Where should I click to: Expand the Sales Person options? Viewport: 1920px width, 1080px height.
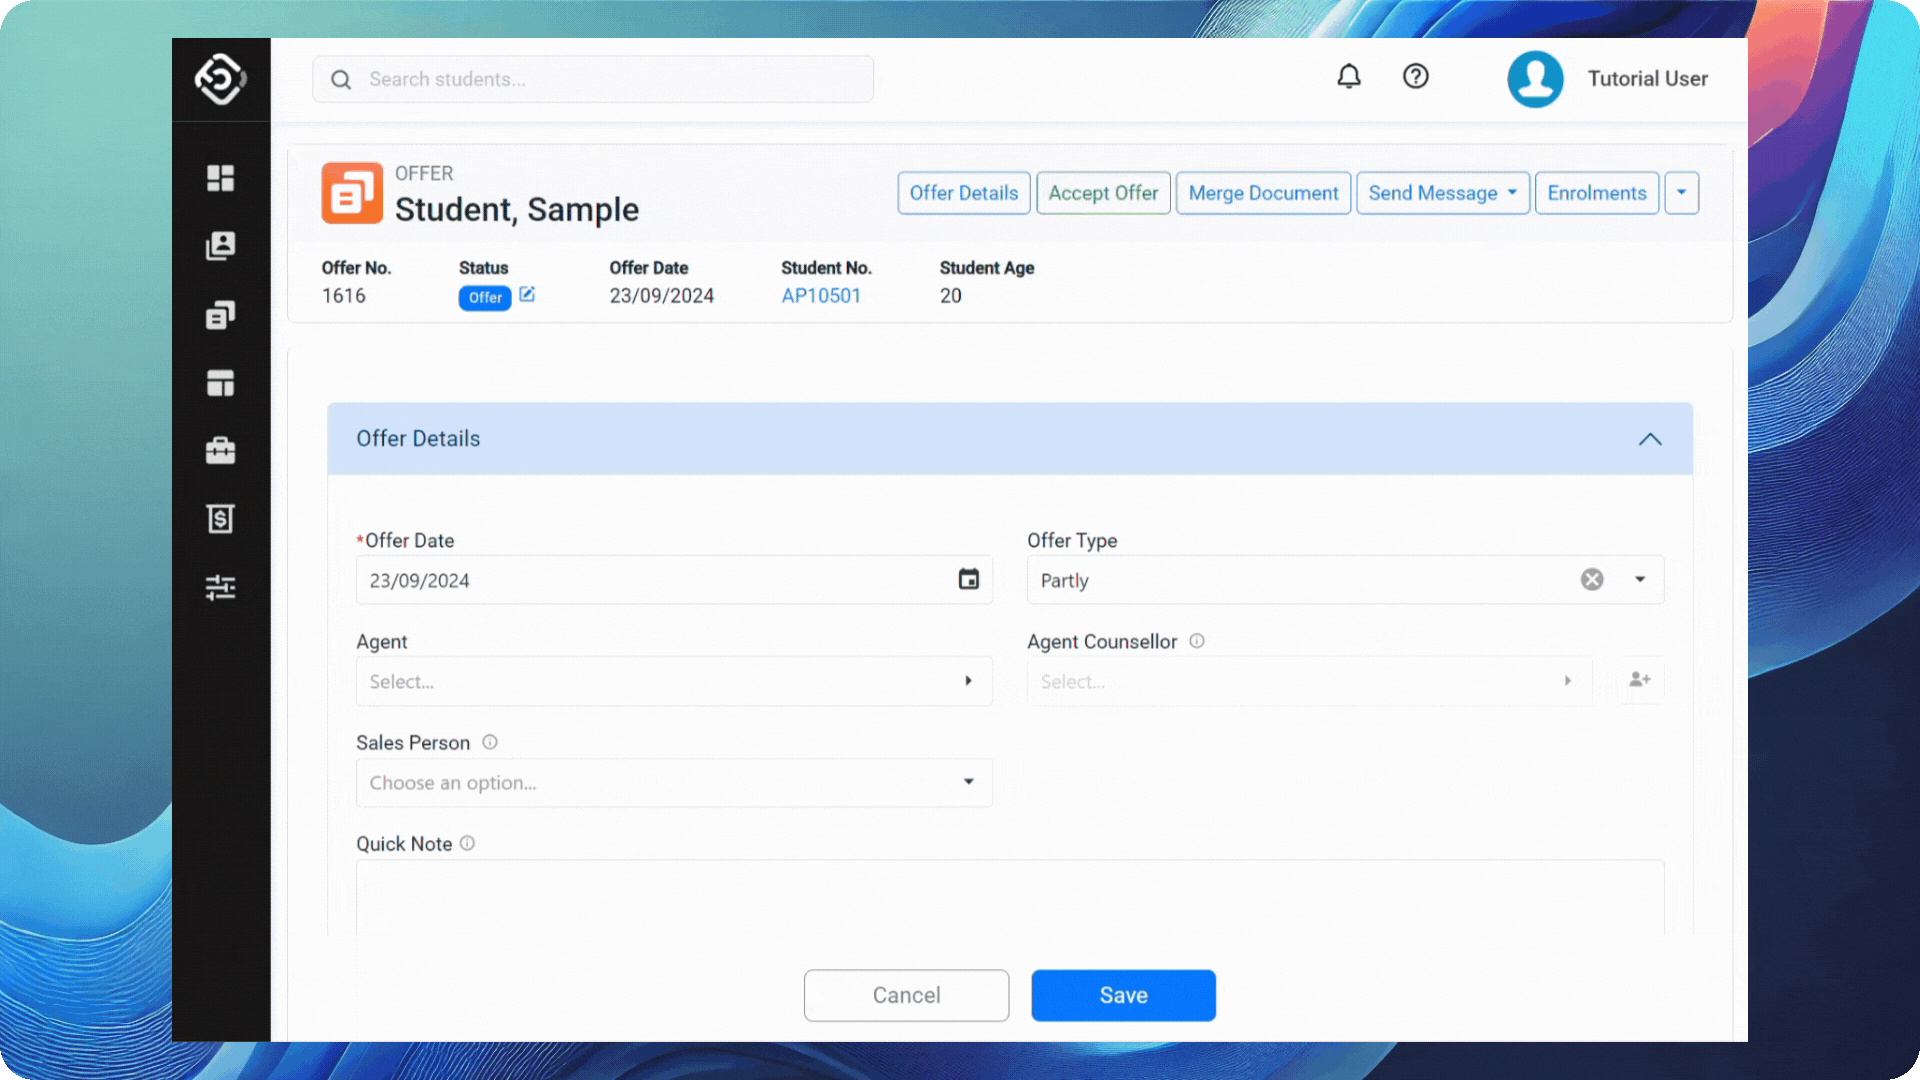(x=969, y=782)
